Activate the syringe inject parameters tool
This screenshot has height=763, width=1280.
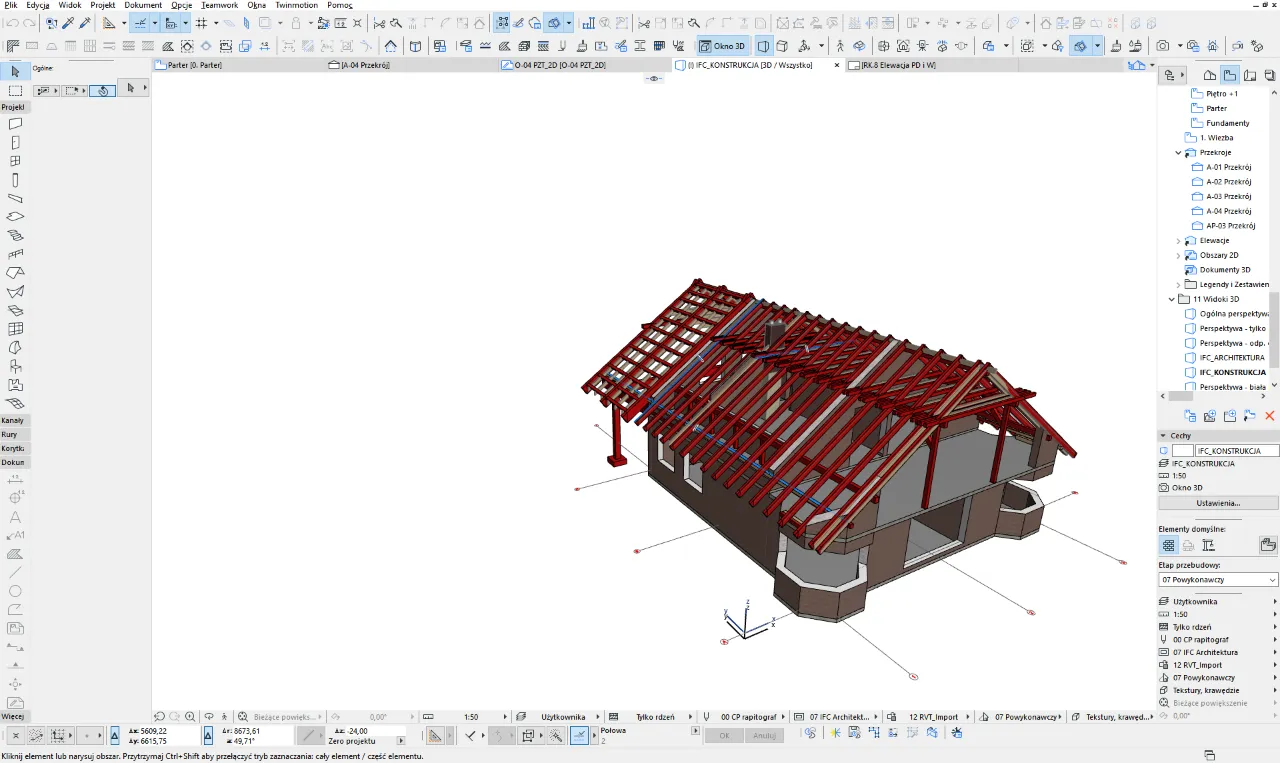84,22
